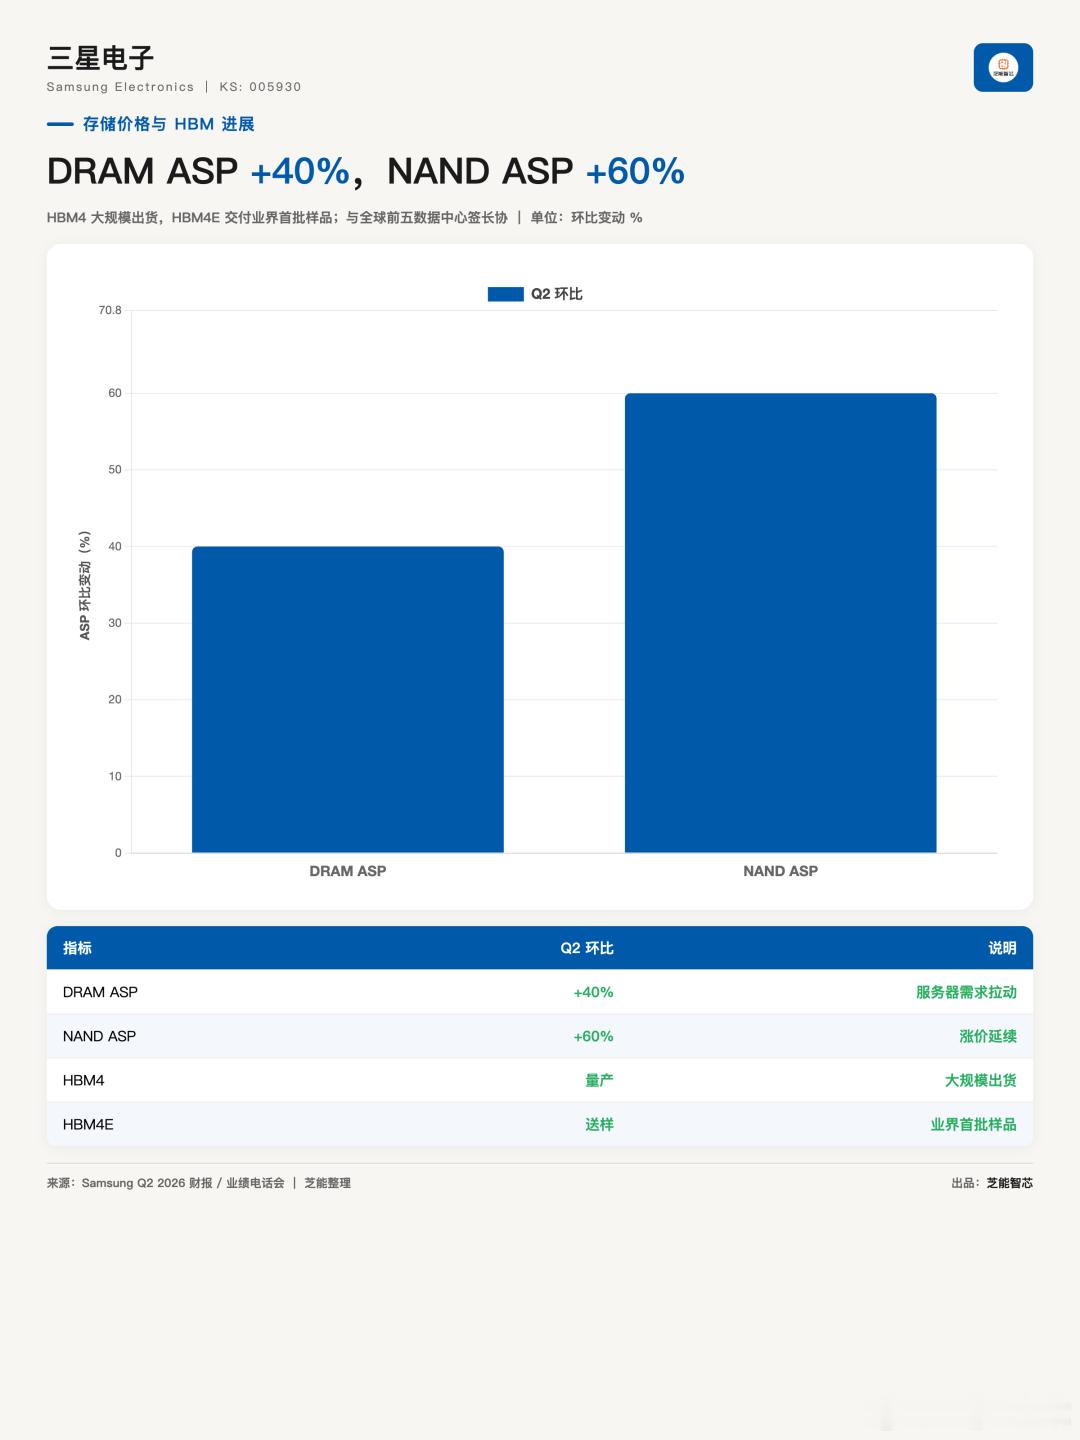Click the 量产 table cell

599,1080
